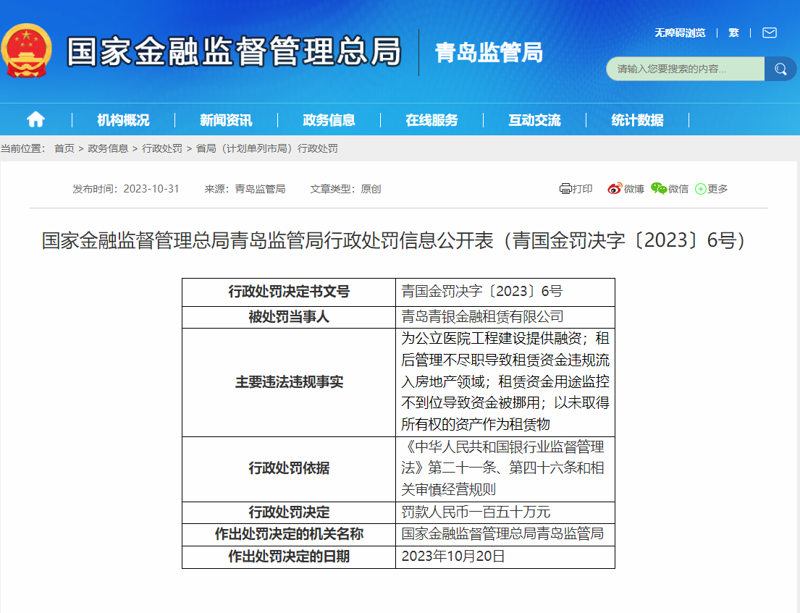Click the 无障碍浏览 link

click(680, 33)
